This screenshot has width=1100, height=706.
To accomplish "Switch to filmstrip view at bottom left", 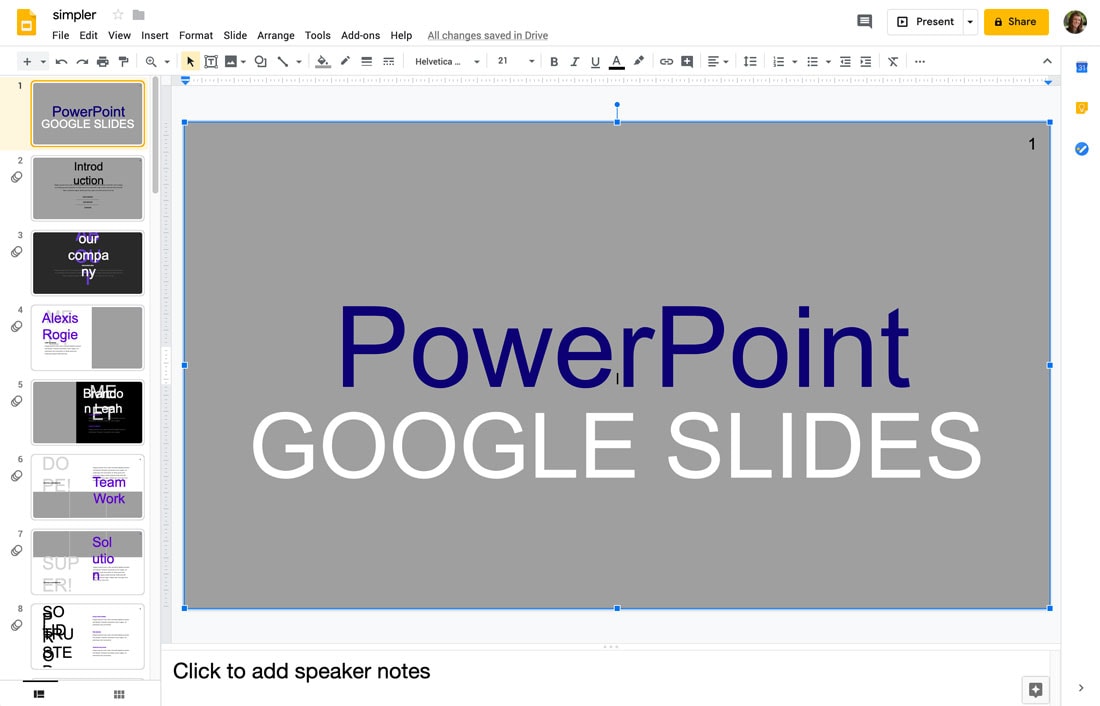I will coord(39,694).
